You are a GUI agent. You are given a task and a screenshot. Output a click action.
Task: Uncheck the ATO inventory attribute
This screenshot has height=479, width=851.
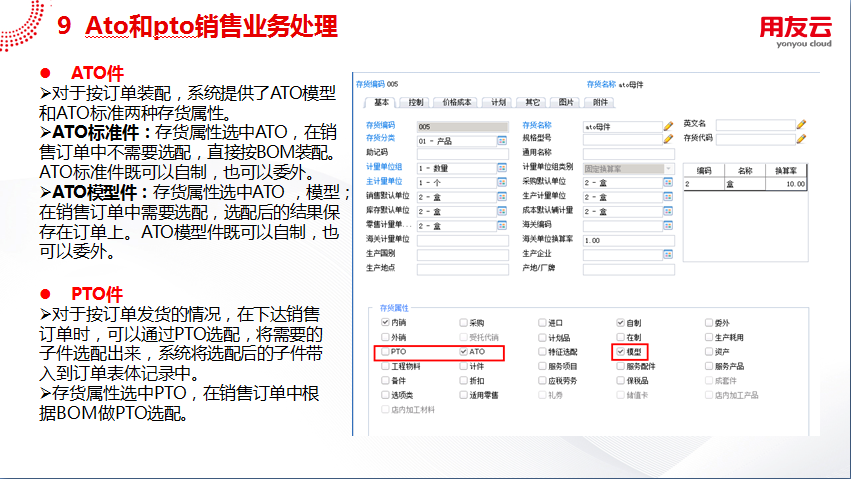click(x=463, y=352)
